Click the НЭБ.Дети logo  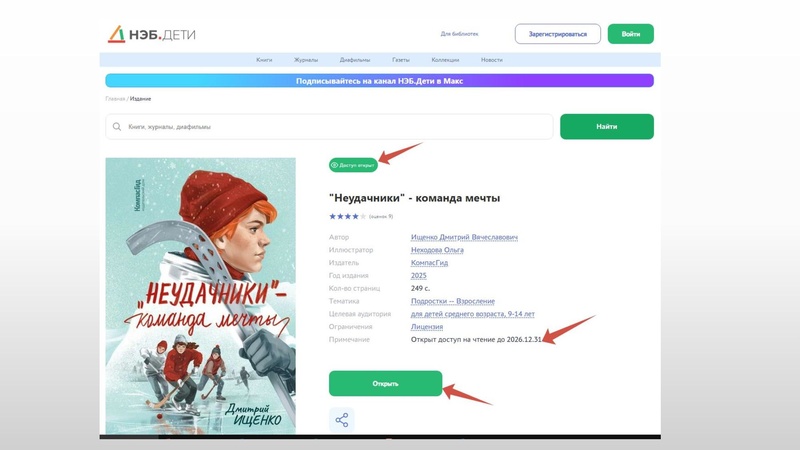152,34
